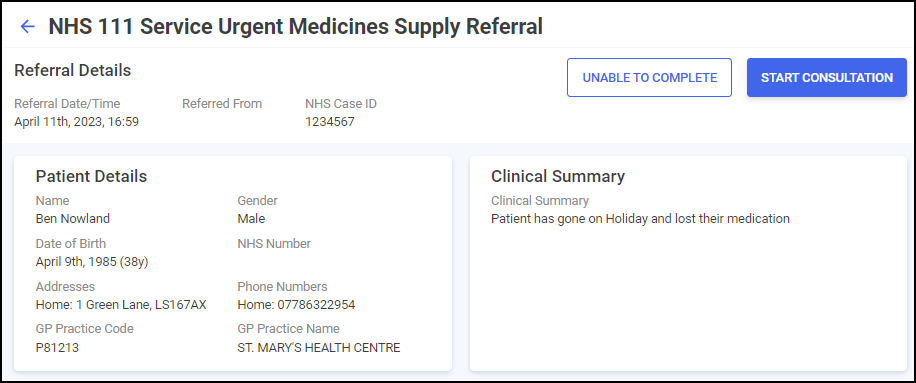Screen dimensions: 916x383
Task: Click the Referred From label
Action: point(222,104)
